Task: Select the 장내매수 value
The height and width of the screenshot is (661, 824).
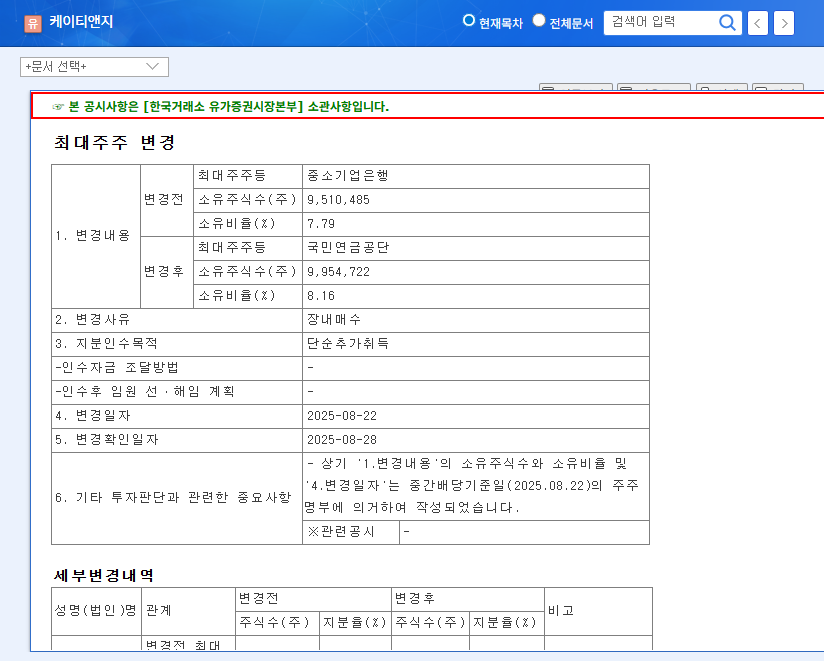Action: click(334, 319)
